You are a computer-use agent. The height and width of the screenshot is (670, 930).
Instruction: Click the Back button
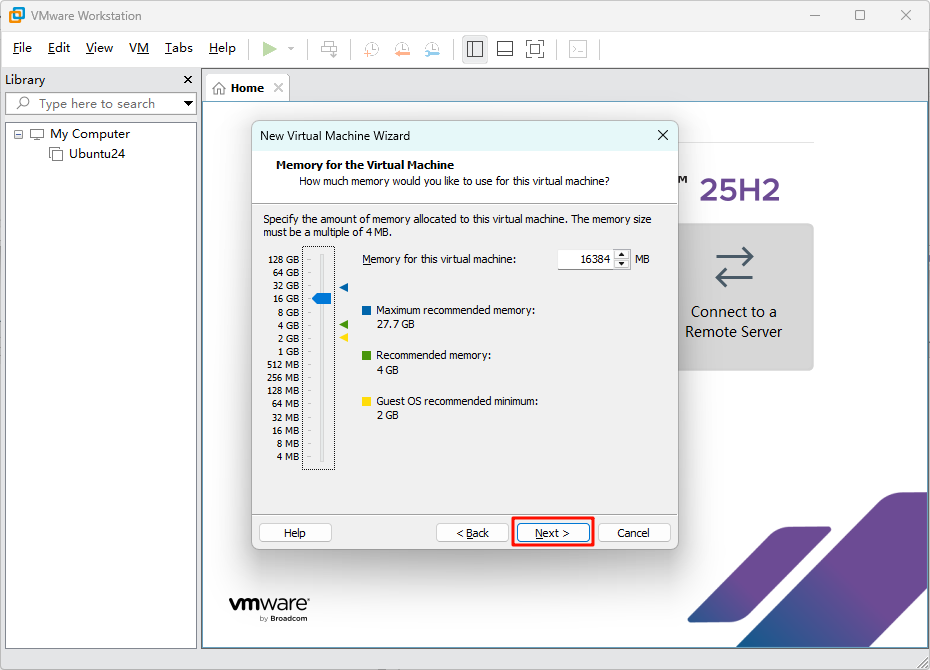click(472, 533)
